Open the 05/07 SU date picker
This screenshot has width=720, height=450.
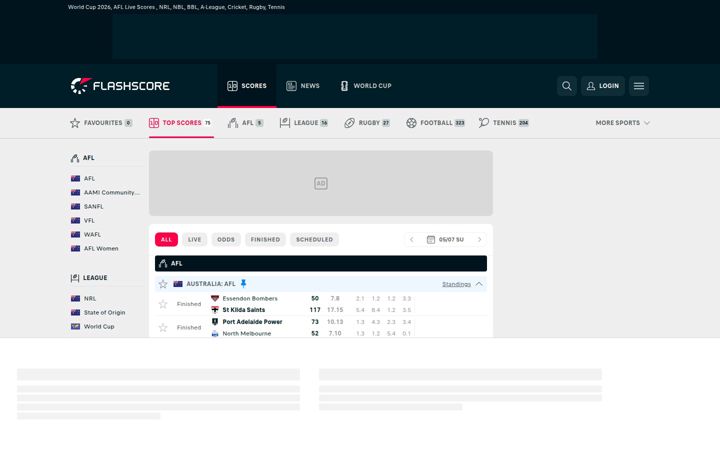pos(445,240)
